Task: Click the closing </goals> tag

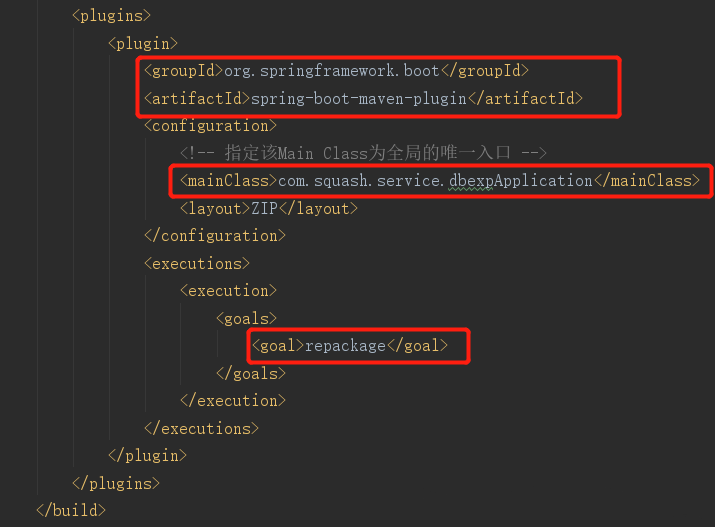Action: coord(251,373)
